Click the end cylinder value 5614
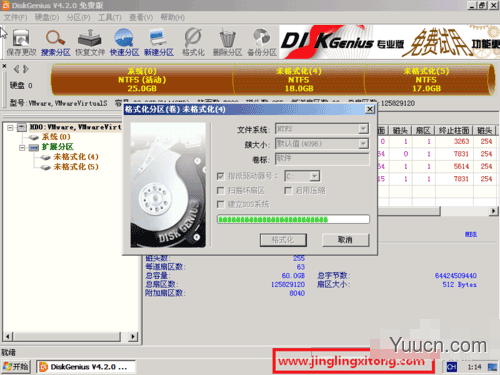Screen dimensions: 500x375 tap(461, 166)
